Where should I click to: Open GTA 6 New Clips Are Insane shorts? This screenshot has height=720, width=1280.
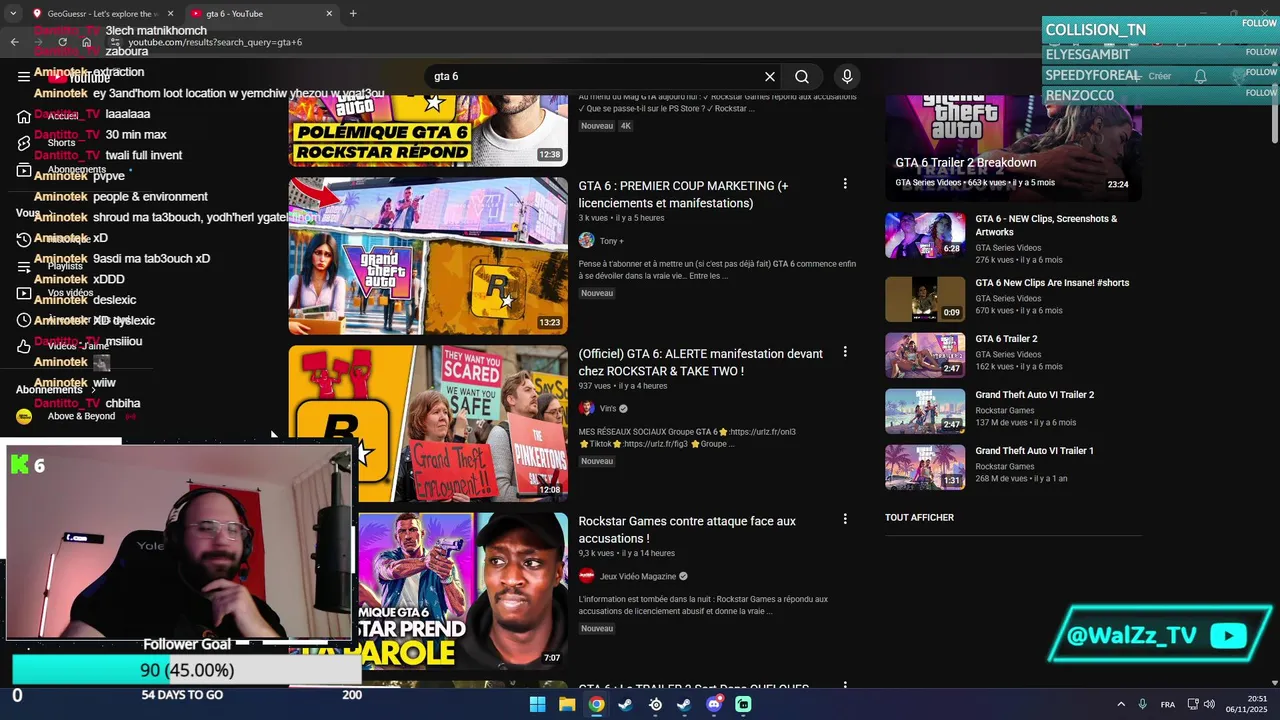1052,283
